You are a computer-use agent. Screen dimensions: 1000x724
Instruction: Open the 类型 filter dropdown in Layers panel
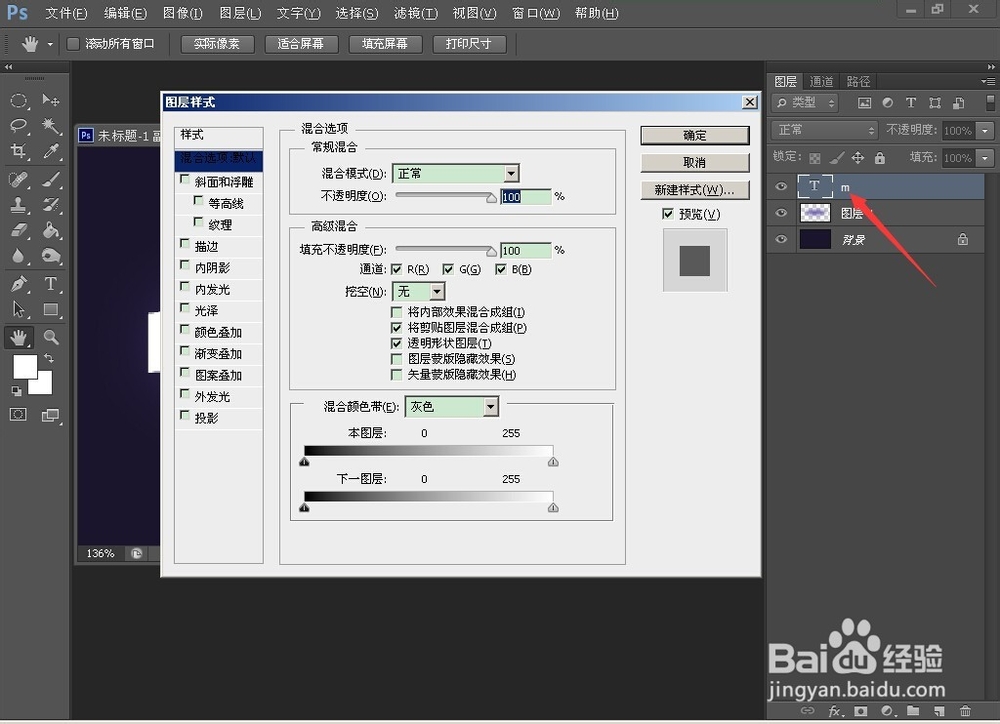(804, 103)
